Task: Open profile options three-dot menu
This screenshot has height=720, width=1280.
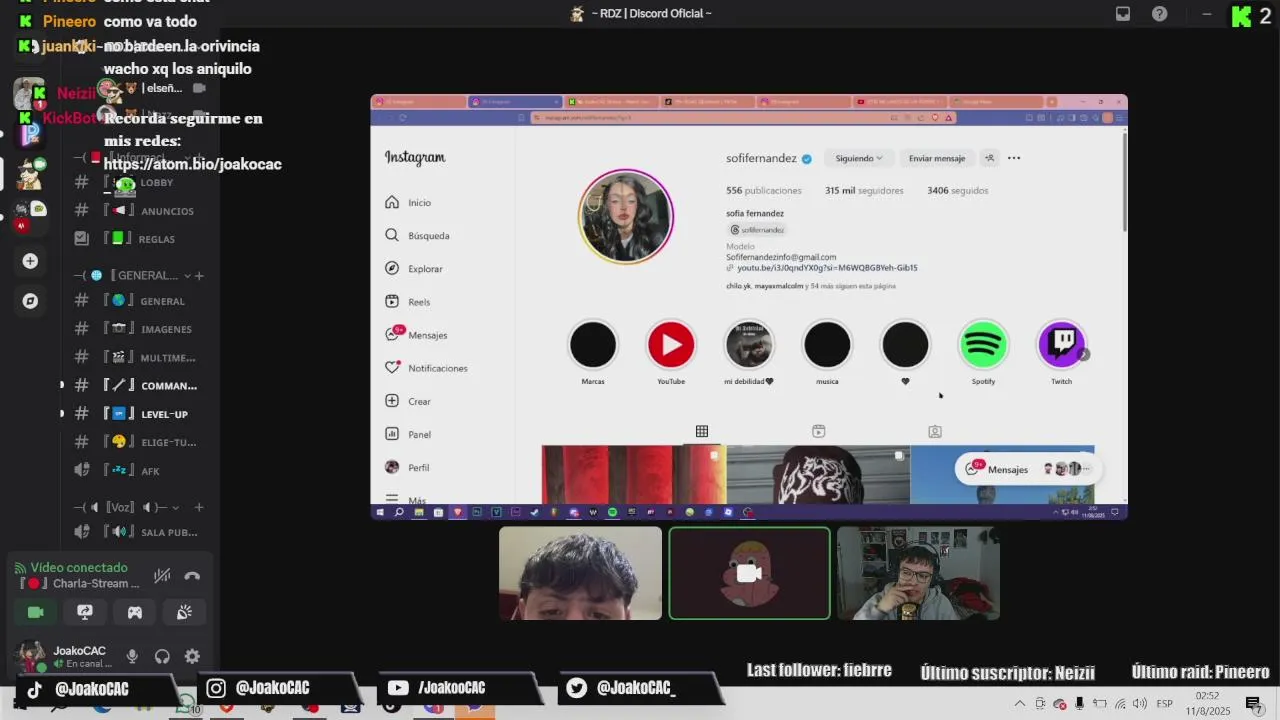Action: (1014, 158)
